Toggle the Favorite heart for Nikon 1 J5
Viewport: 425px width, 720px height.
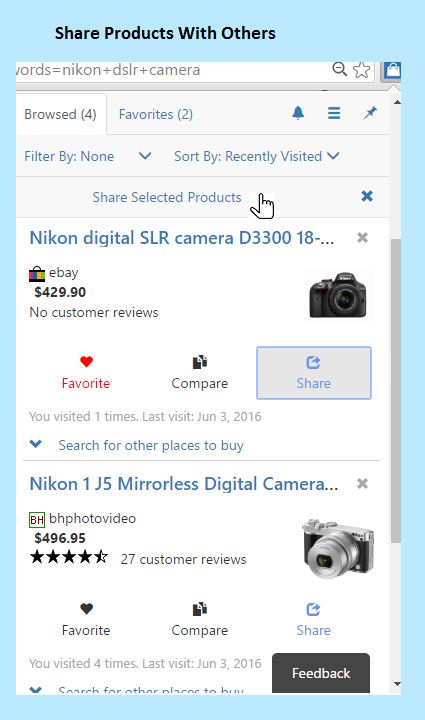[x=86, y=609]
